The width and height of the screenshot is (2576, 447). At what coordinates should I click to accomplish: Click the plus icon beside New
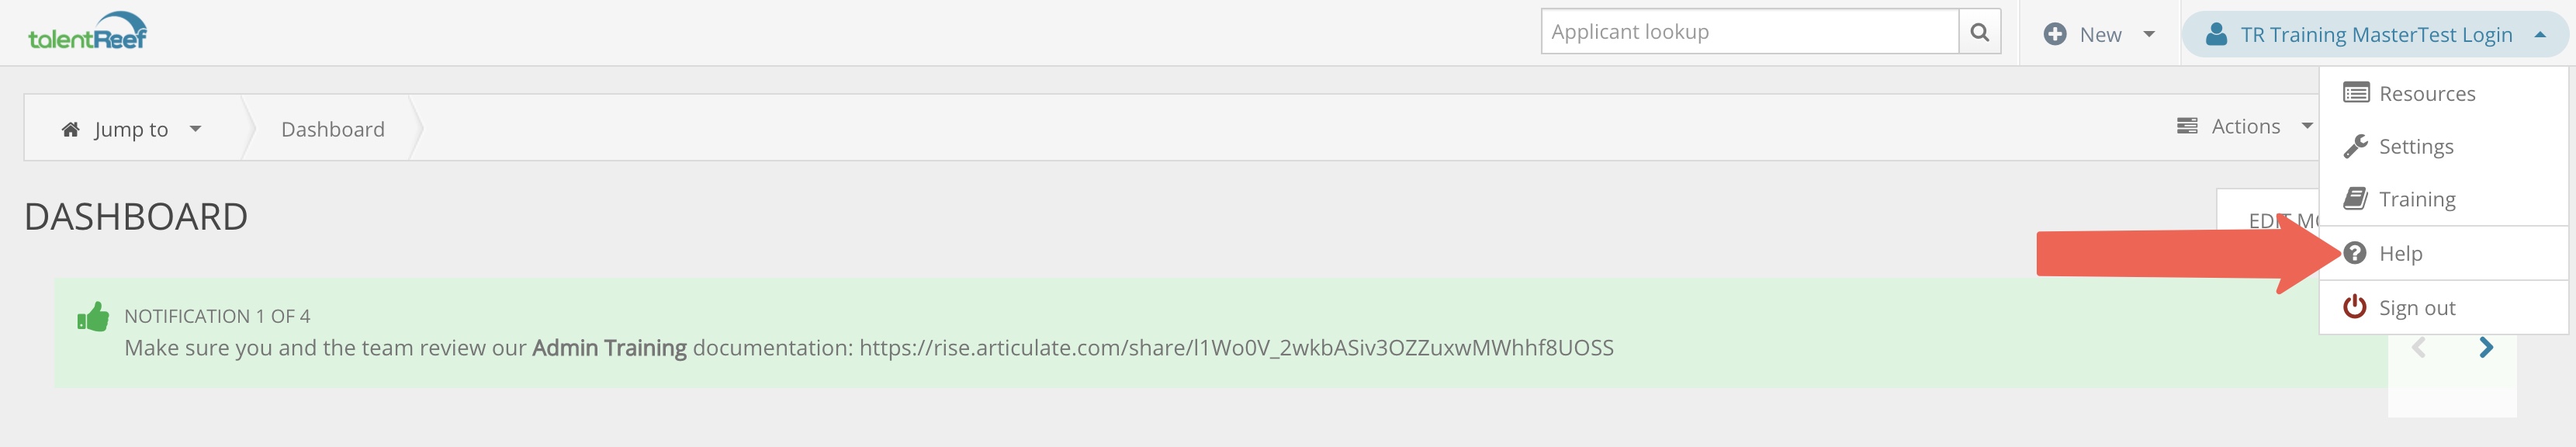click(2055, 34)
